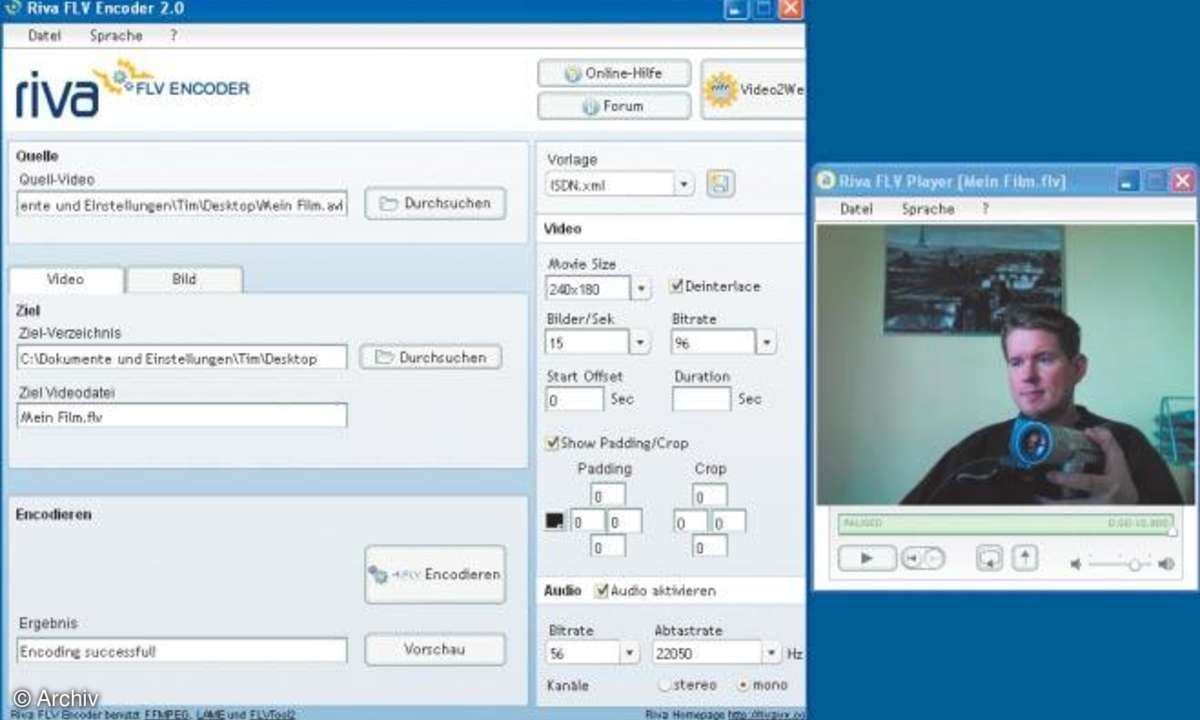Image resolution: width=1200 pixels, height=720 pixels.
Task: Click the Ergebnis result field
Action: (x=182, y=651)
